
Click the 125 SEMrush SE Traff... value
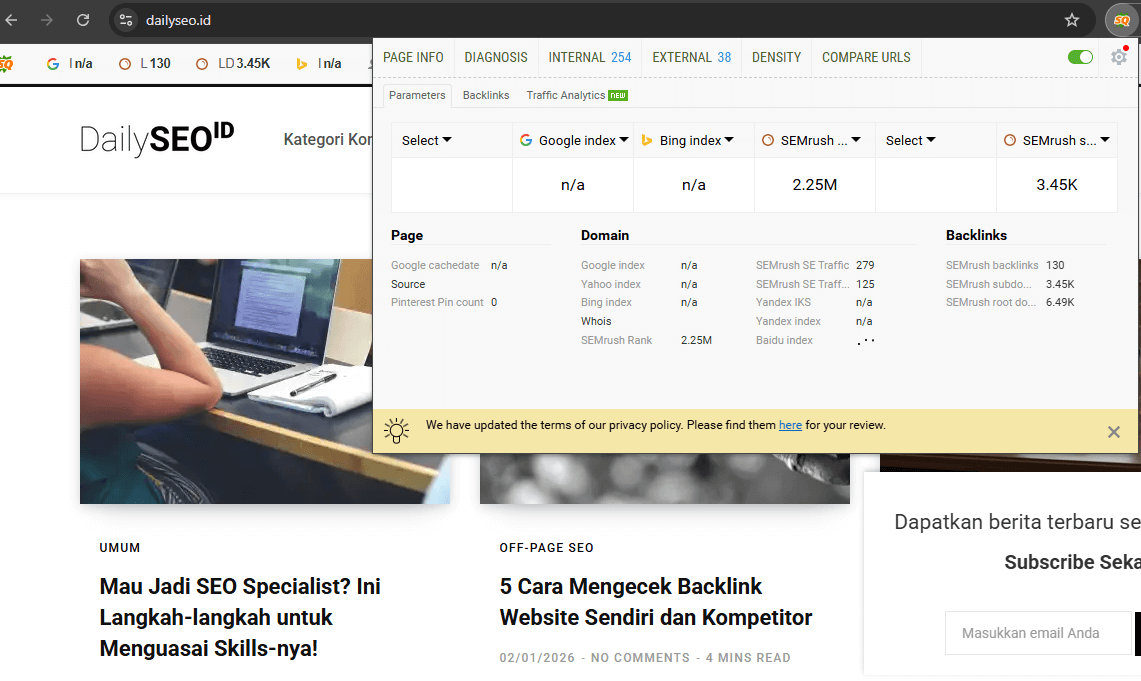point(865,284)
